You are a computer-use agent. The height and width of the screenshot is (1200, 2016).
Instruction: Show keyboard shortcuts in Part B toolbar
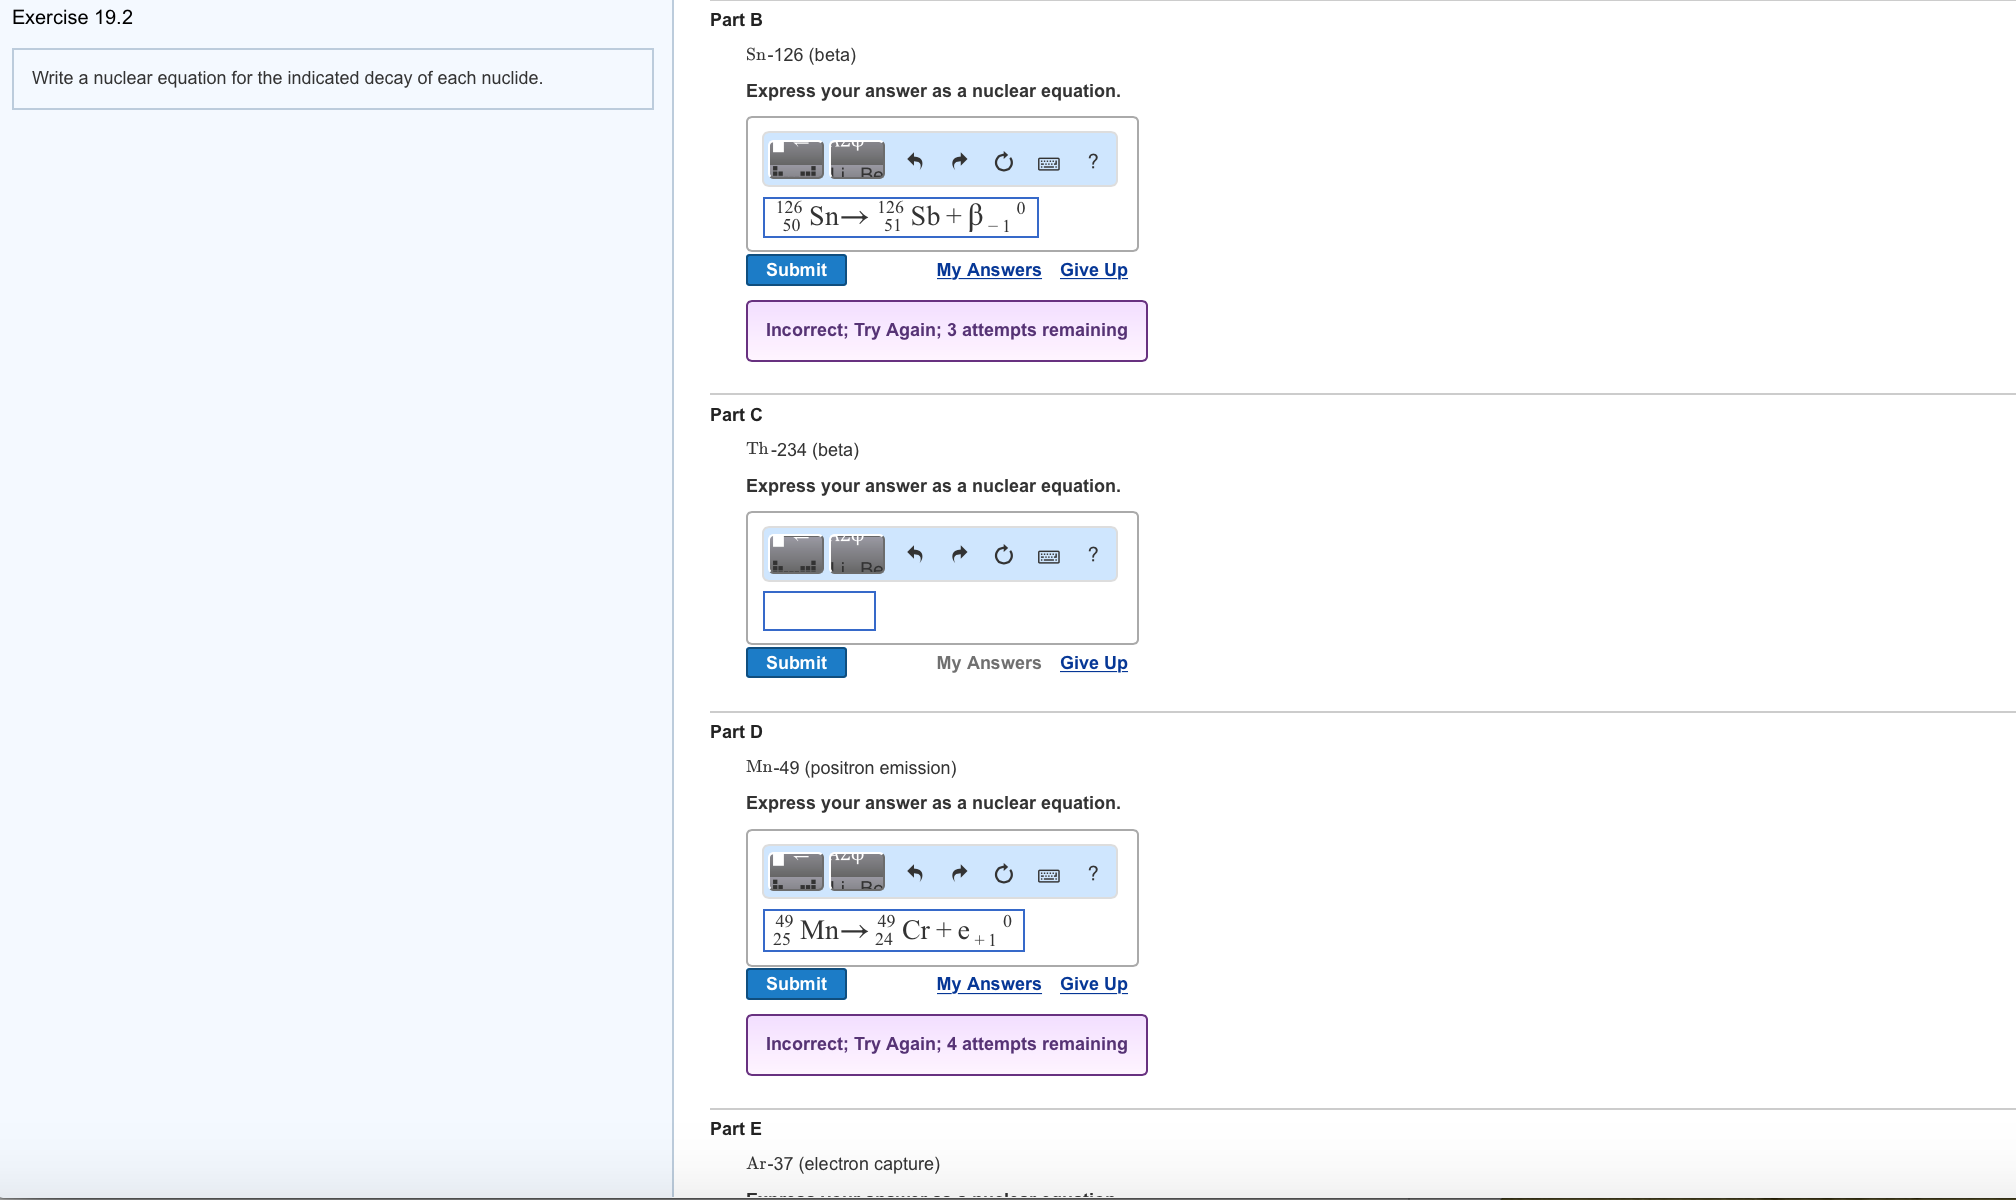(x=1049, y=162)
